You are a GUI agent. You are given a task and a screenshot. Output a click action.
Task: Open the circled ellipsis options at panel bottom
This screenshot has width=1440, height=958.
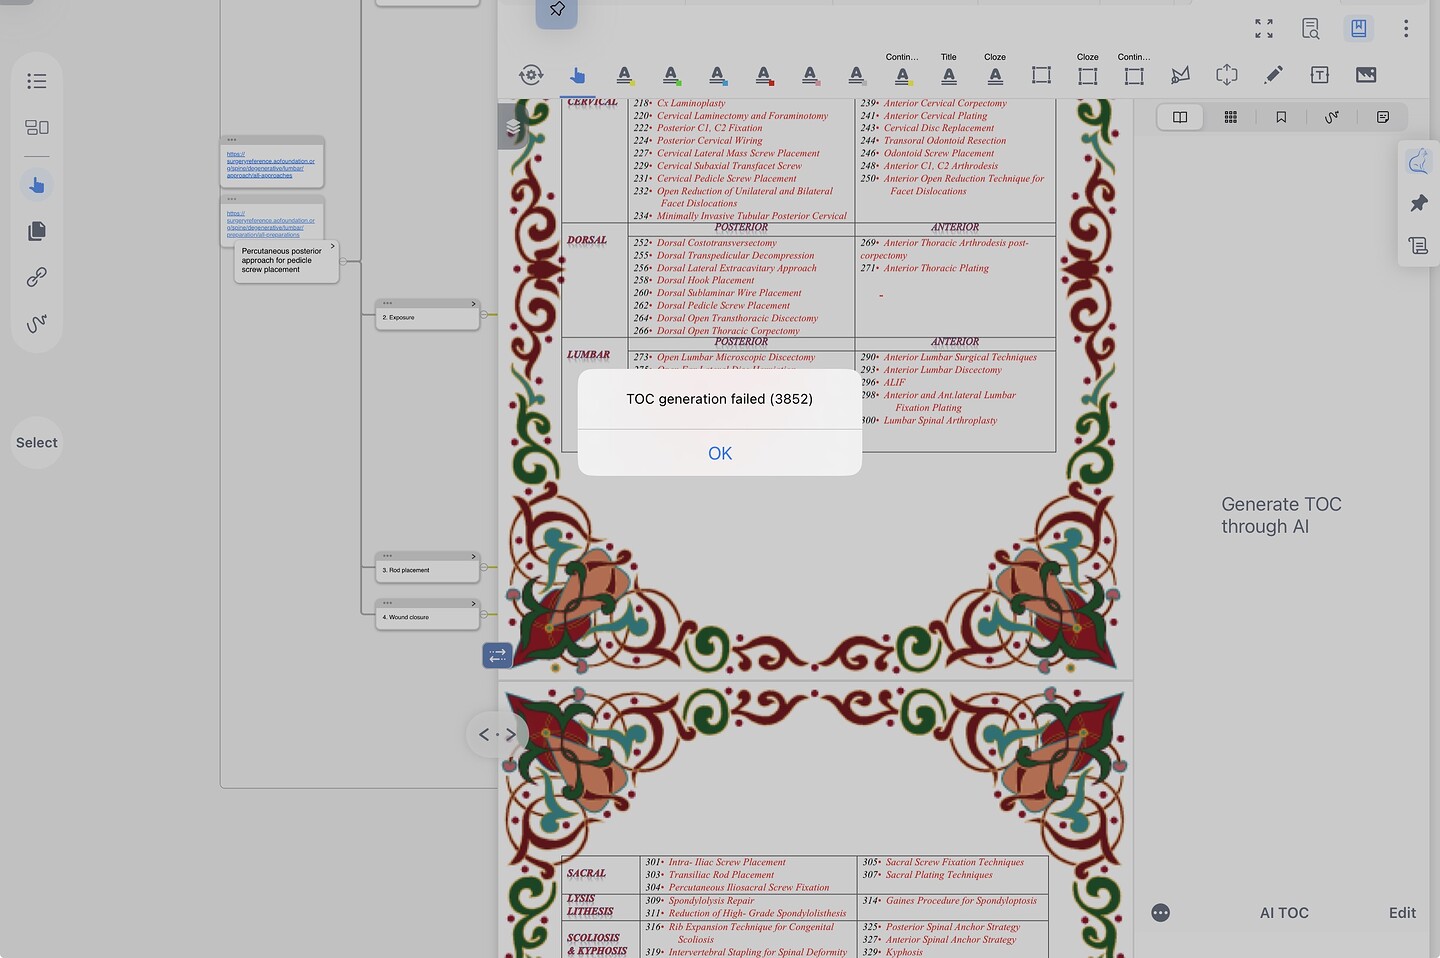[x=1160, y=913]
